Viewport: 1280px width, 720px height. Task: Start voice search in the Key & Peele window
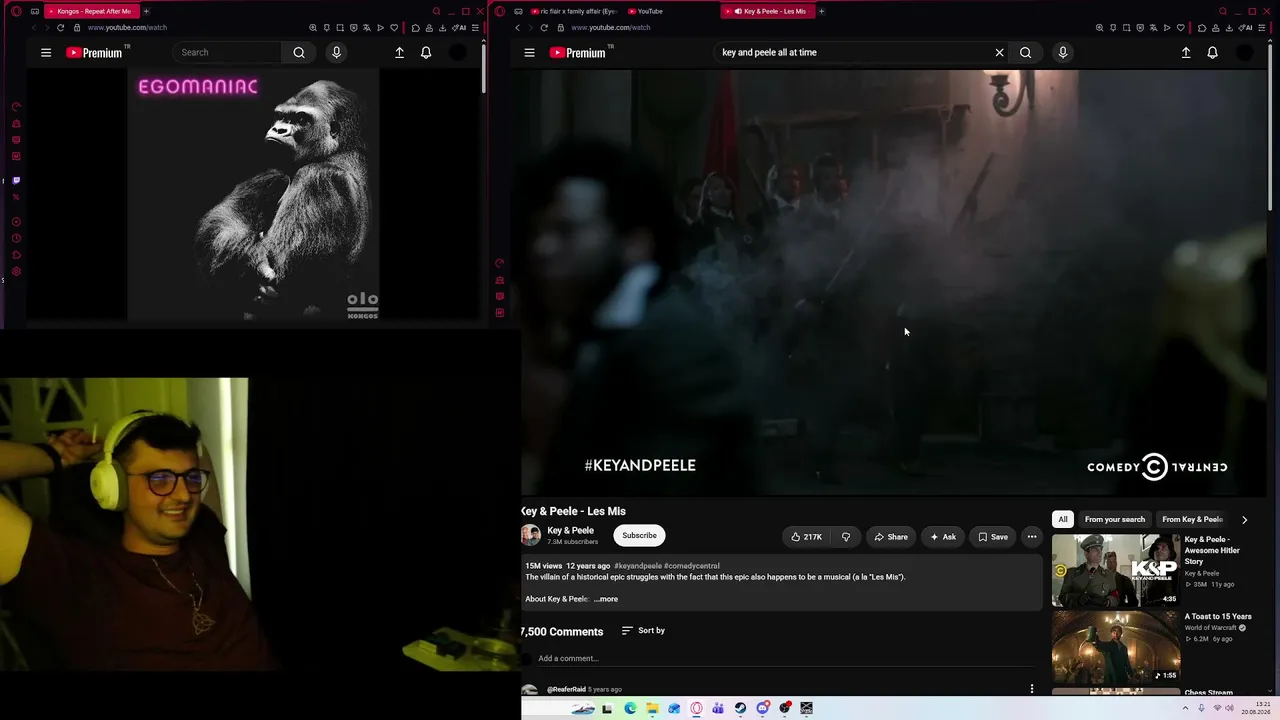point(1062,53)
